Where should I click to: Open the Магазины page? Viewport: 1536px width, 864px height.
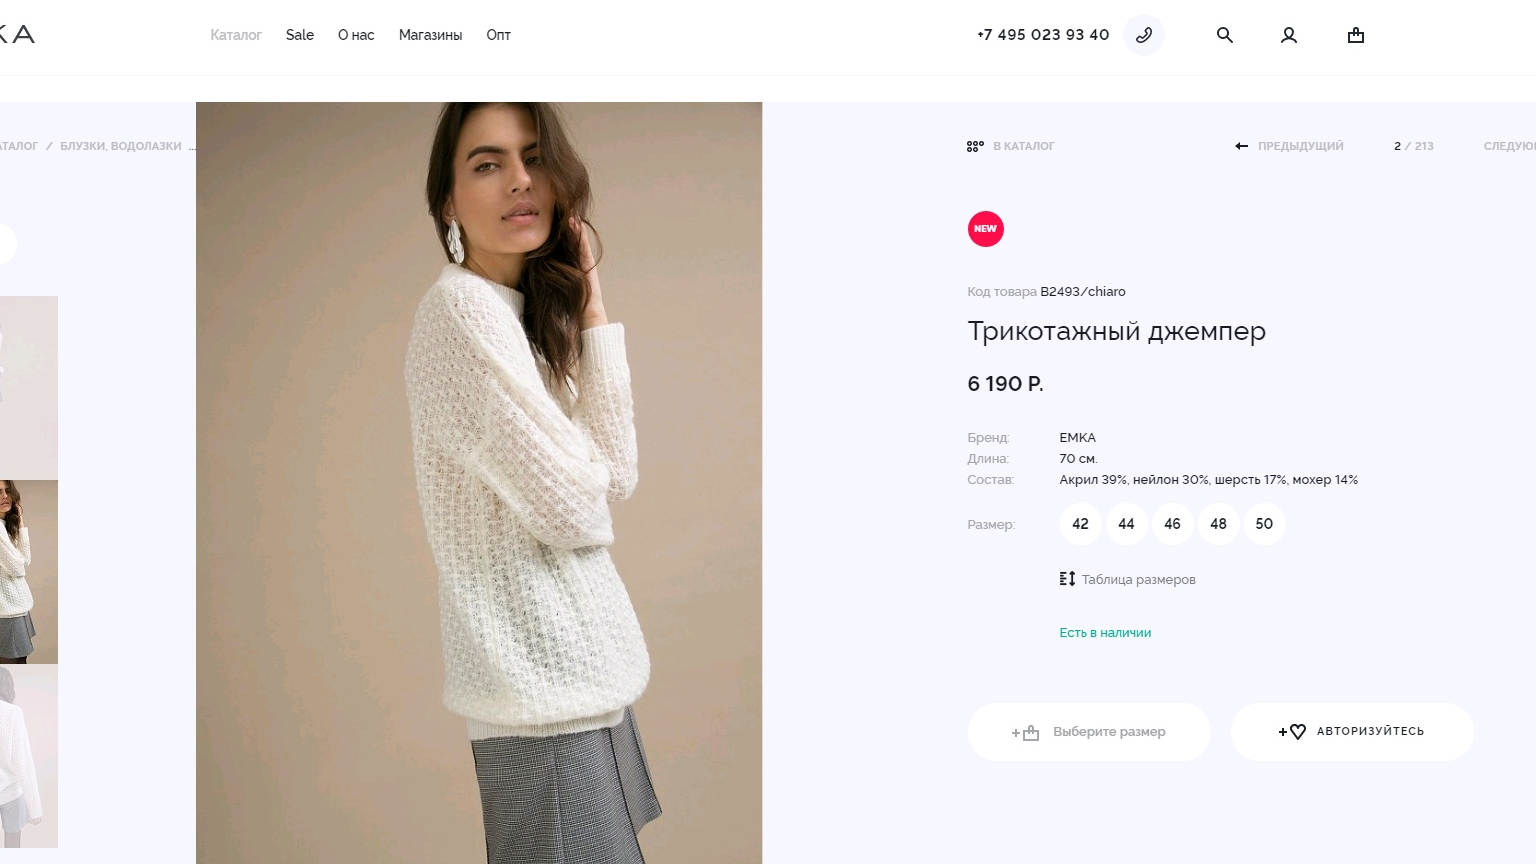coord(430,35)
